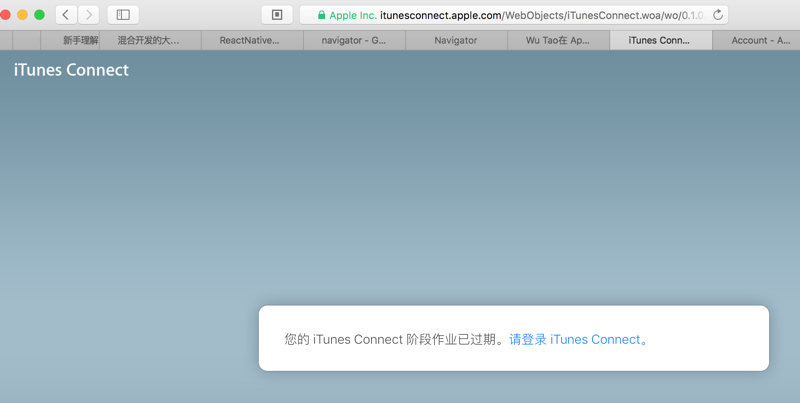Switch to the 混合开发的大... tab
The image size is (800, 403).
click(151, 40)
